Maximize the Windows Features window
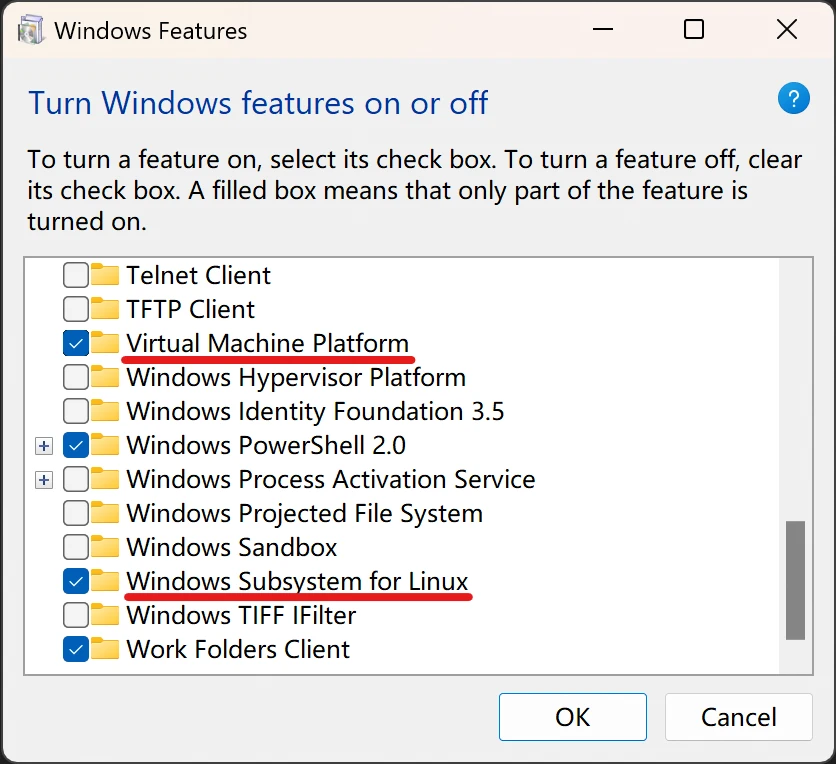The width and height of the screenshot is (836, 764). (x=694, y=30)
